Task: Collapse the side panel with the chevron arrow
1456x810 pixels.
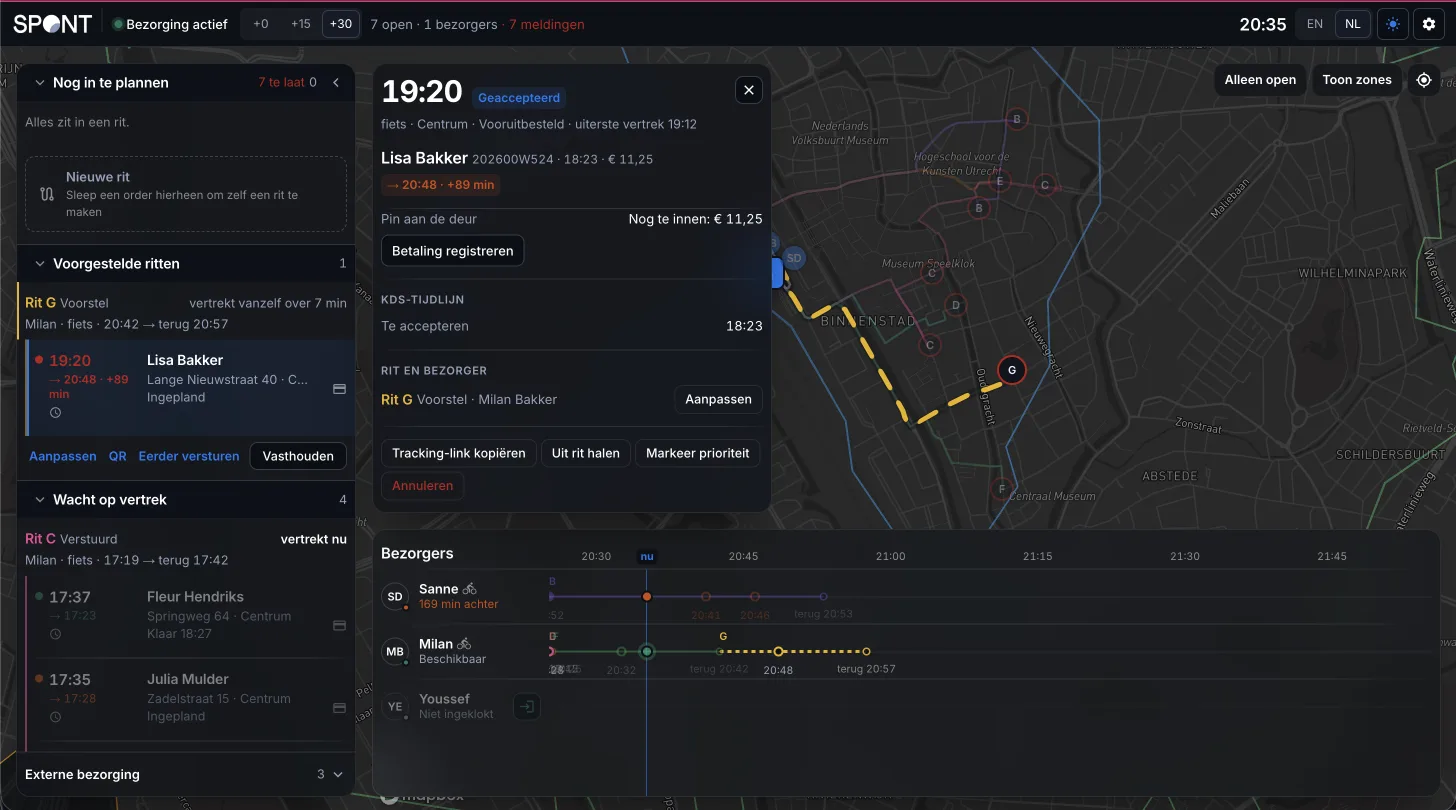Action: [x=336, y=83]
